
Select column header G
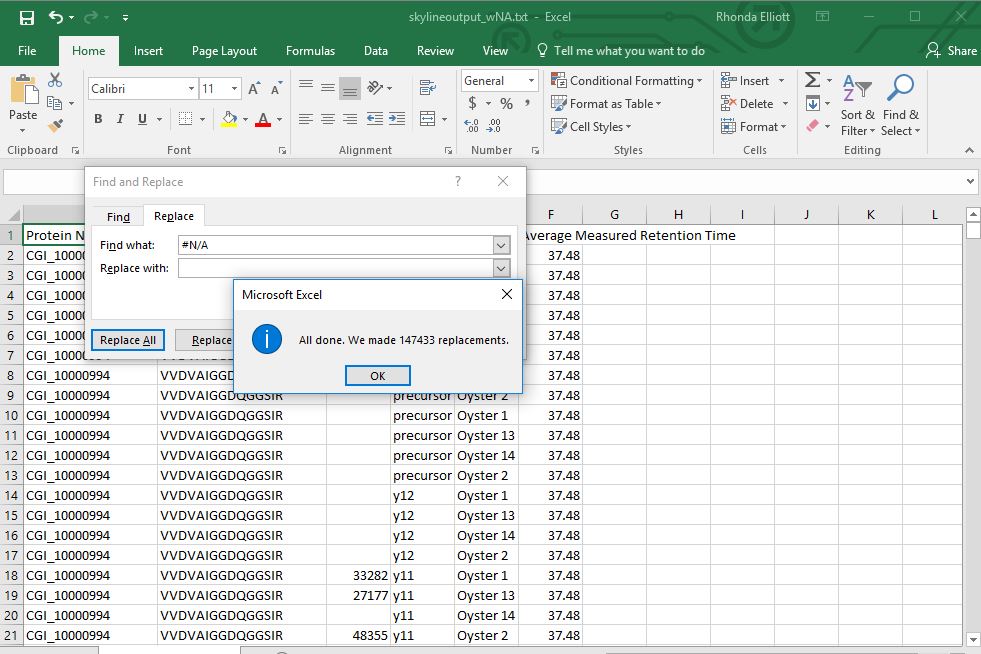(x=614, y=215)
